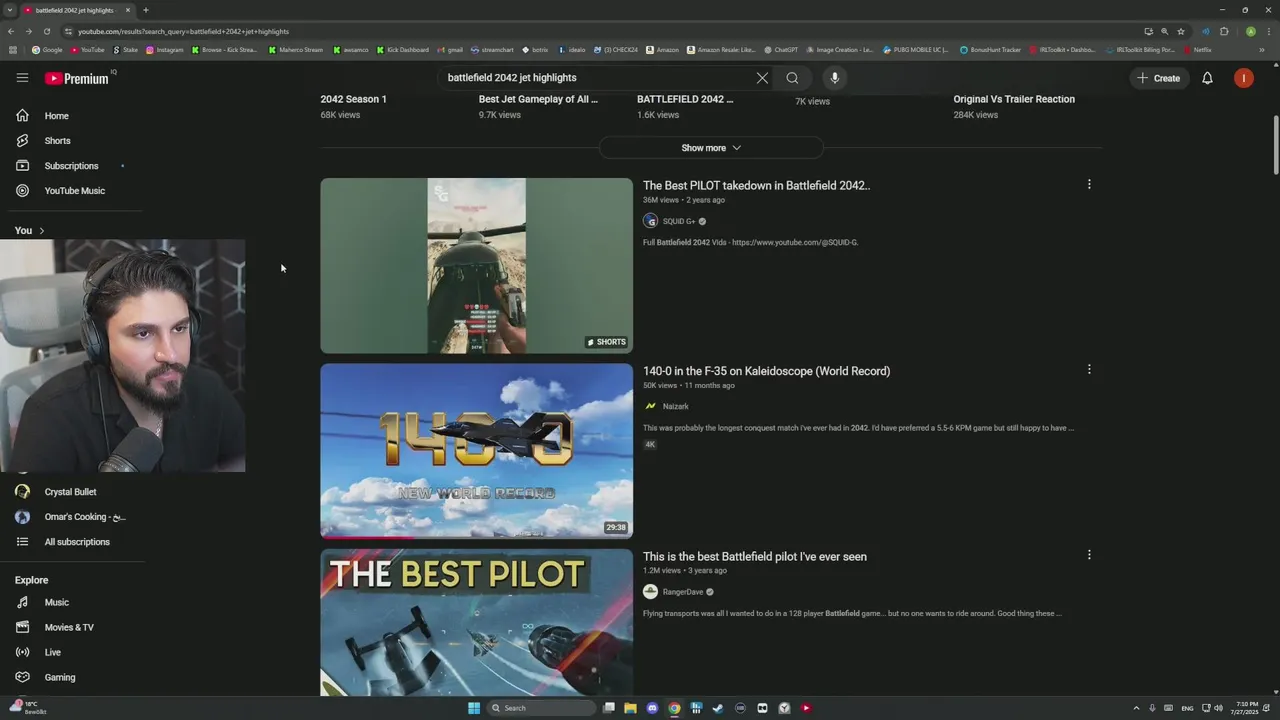Image resolution: width=1280 pixels, height=720 pixels.
Task: Expand results with Show more
Action: point(711,148)
